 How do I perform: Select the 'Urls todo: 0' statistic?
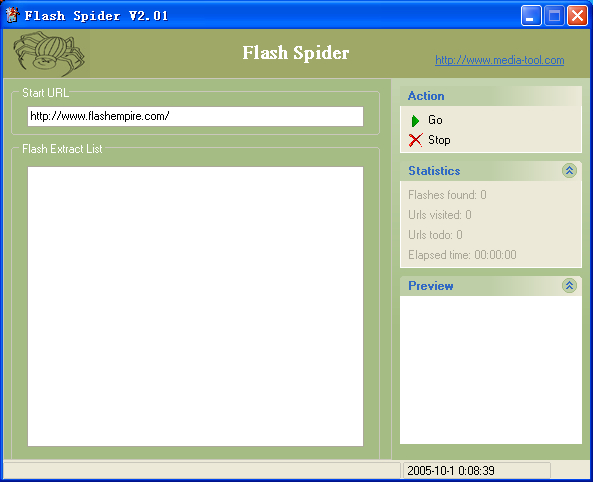tap(435, 235)
